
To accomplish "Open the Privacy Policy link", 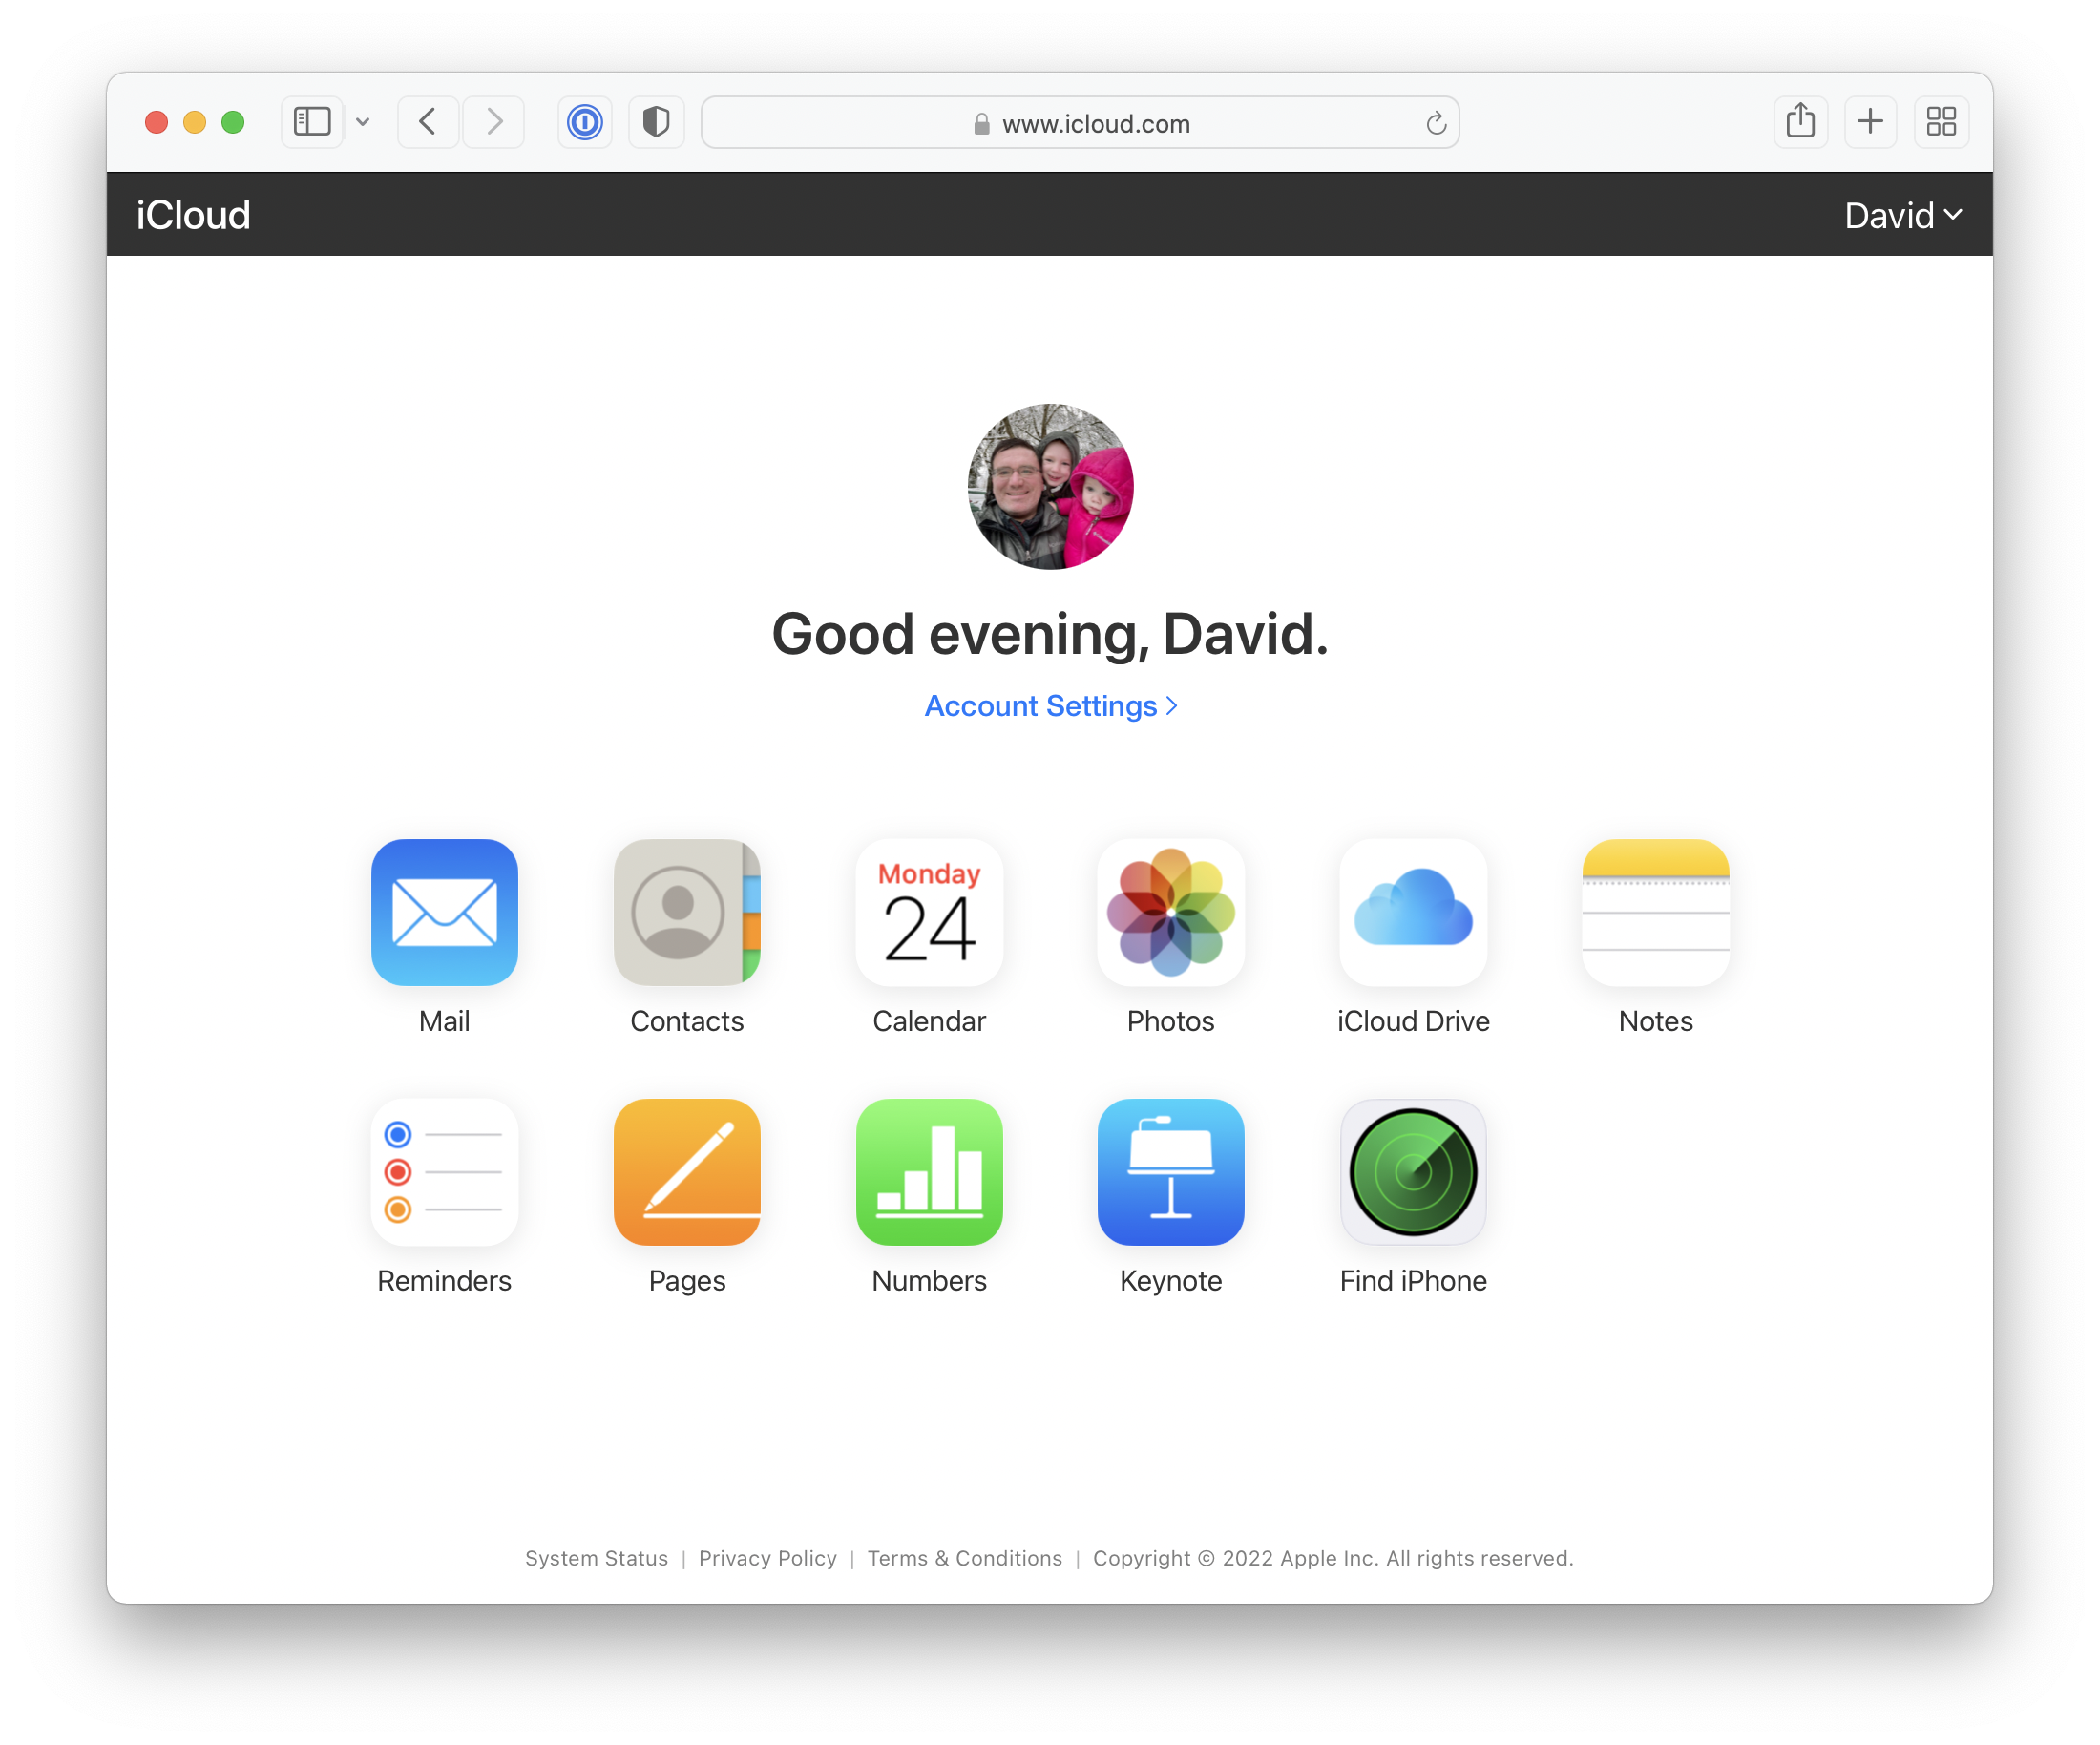I will tap(767, 1558).
